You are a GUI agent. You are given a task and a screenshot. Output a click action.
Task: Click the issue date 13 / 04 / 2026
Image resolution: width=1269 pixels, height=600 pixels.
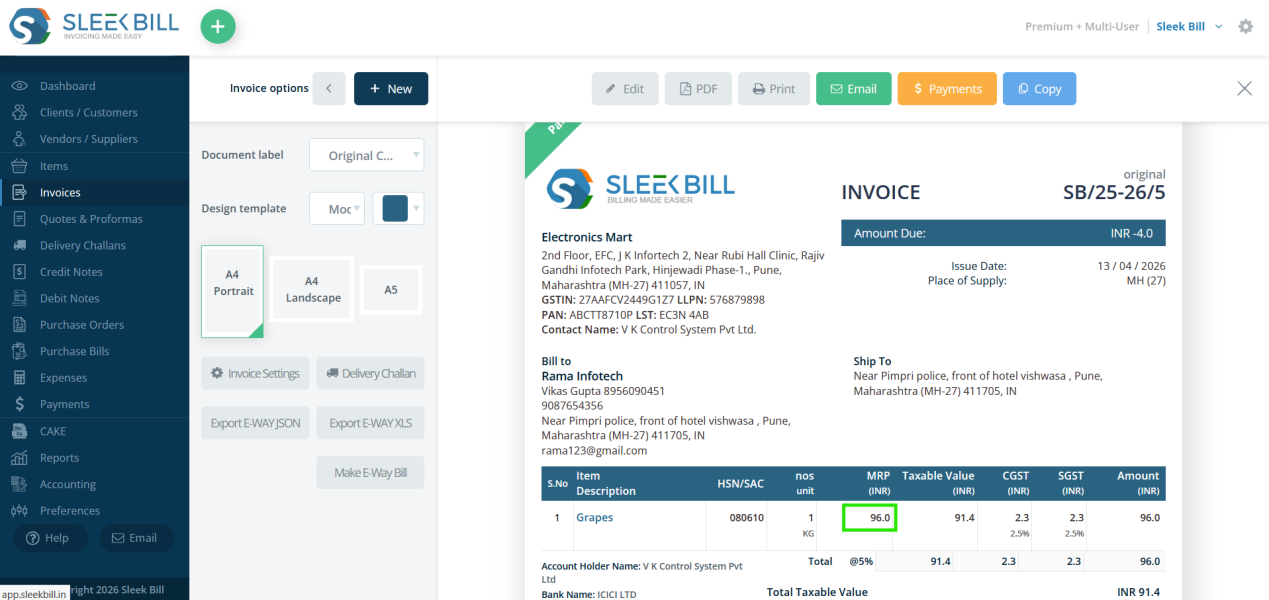[1131, 266]
